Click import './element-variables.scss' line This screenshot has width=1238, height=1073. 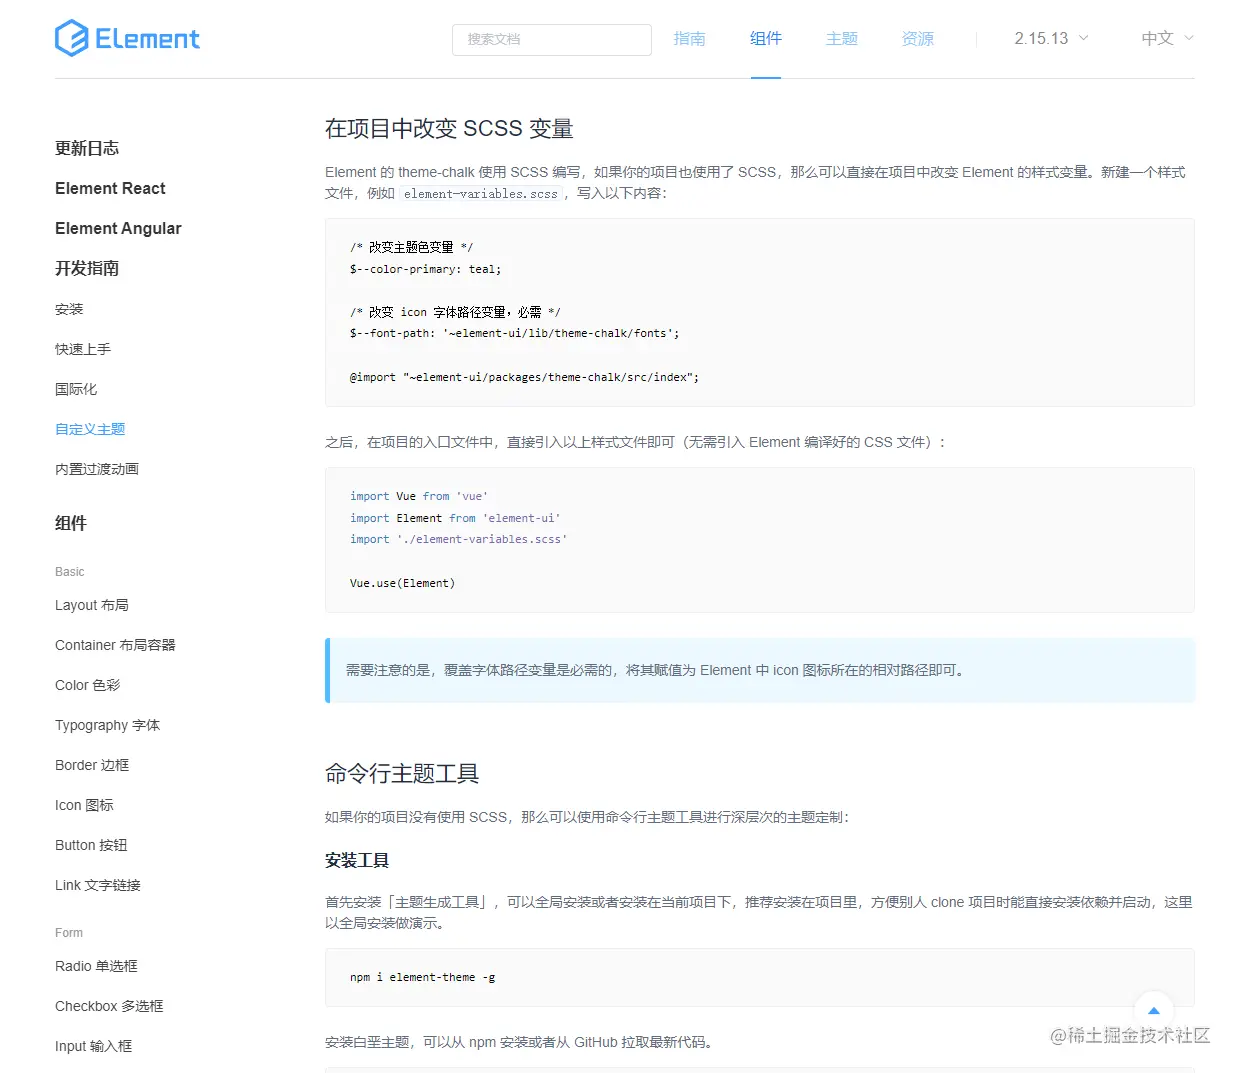click(x=458, y=539)
